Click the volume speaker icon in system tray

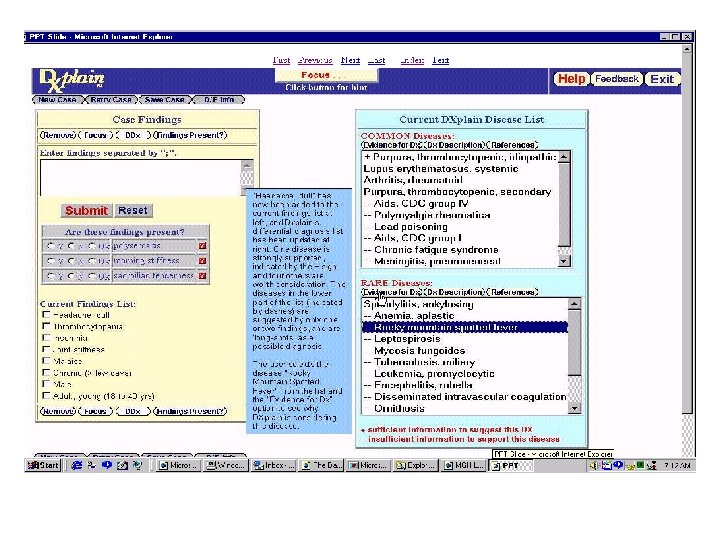(594, 465)
